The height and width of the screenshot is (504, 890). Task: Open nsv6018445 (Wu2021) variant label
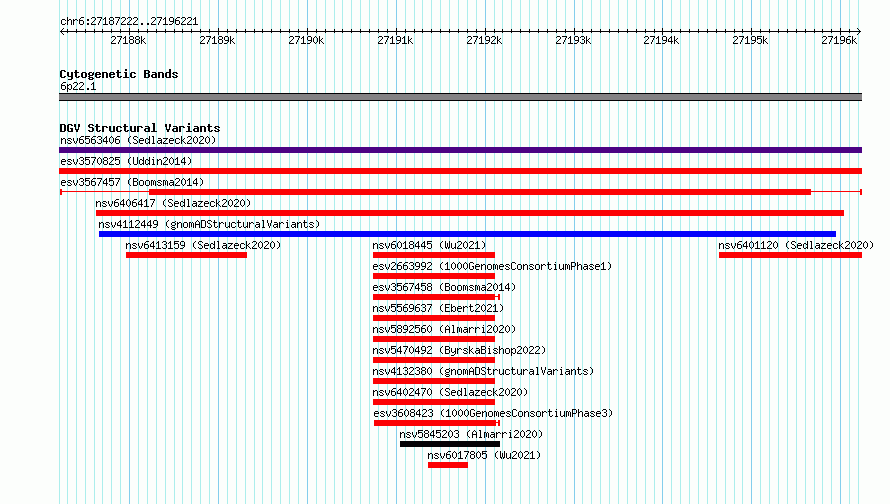tap(429, 245)
